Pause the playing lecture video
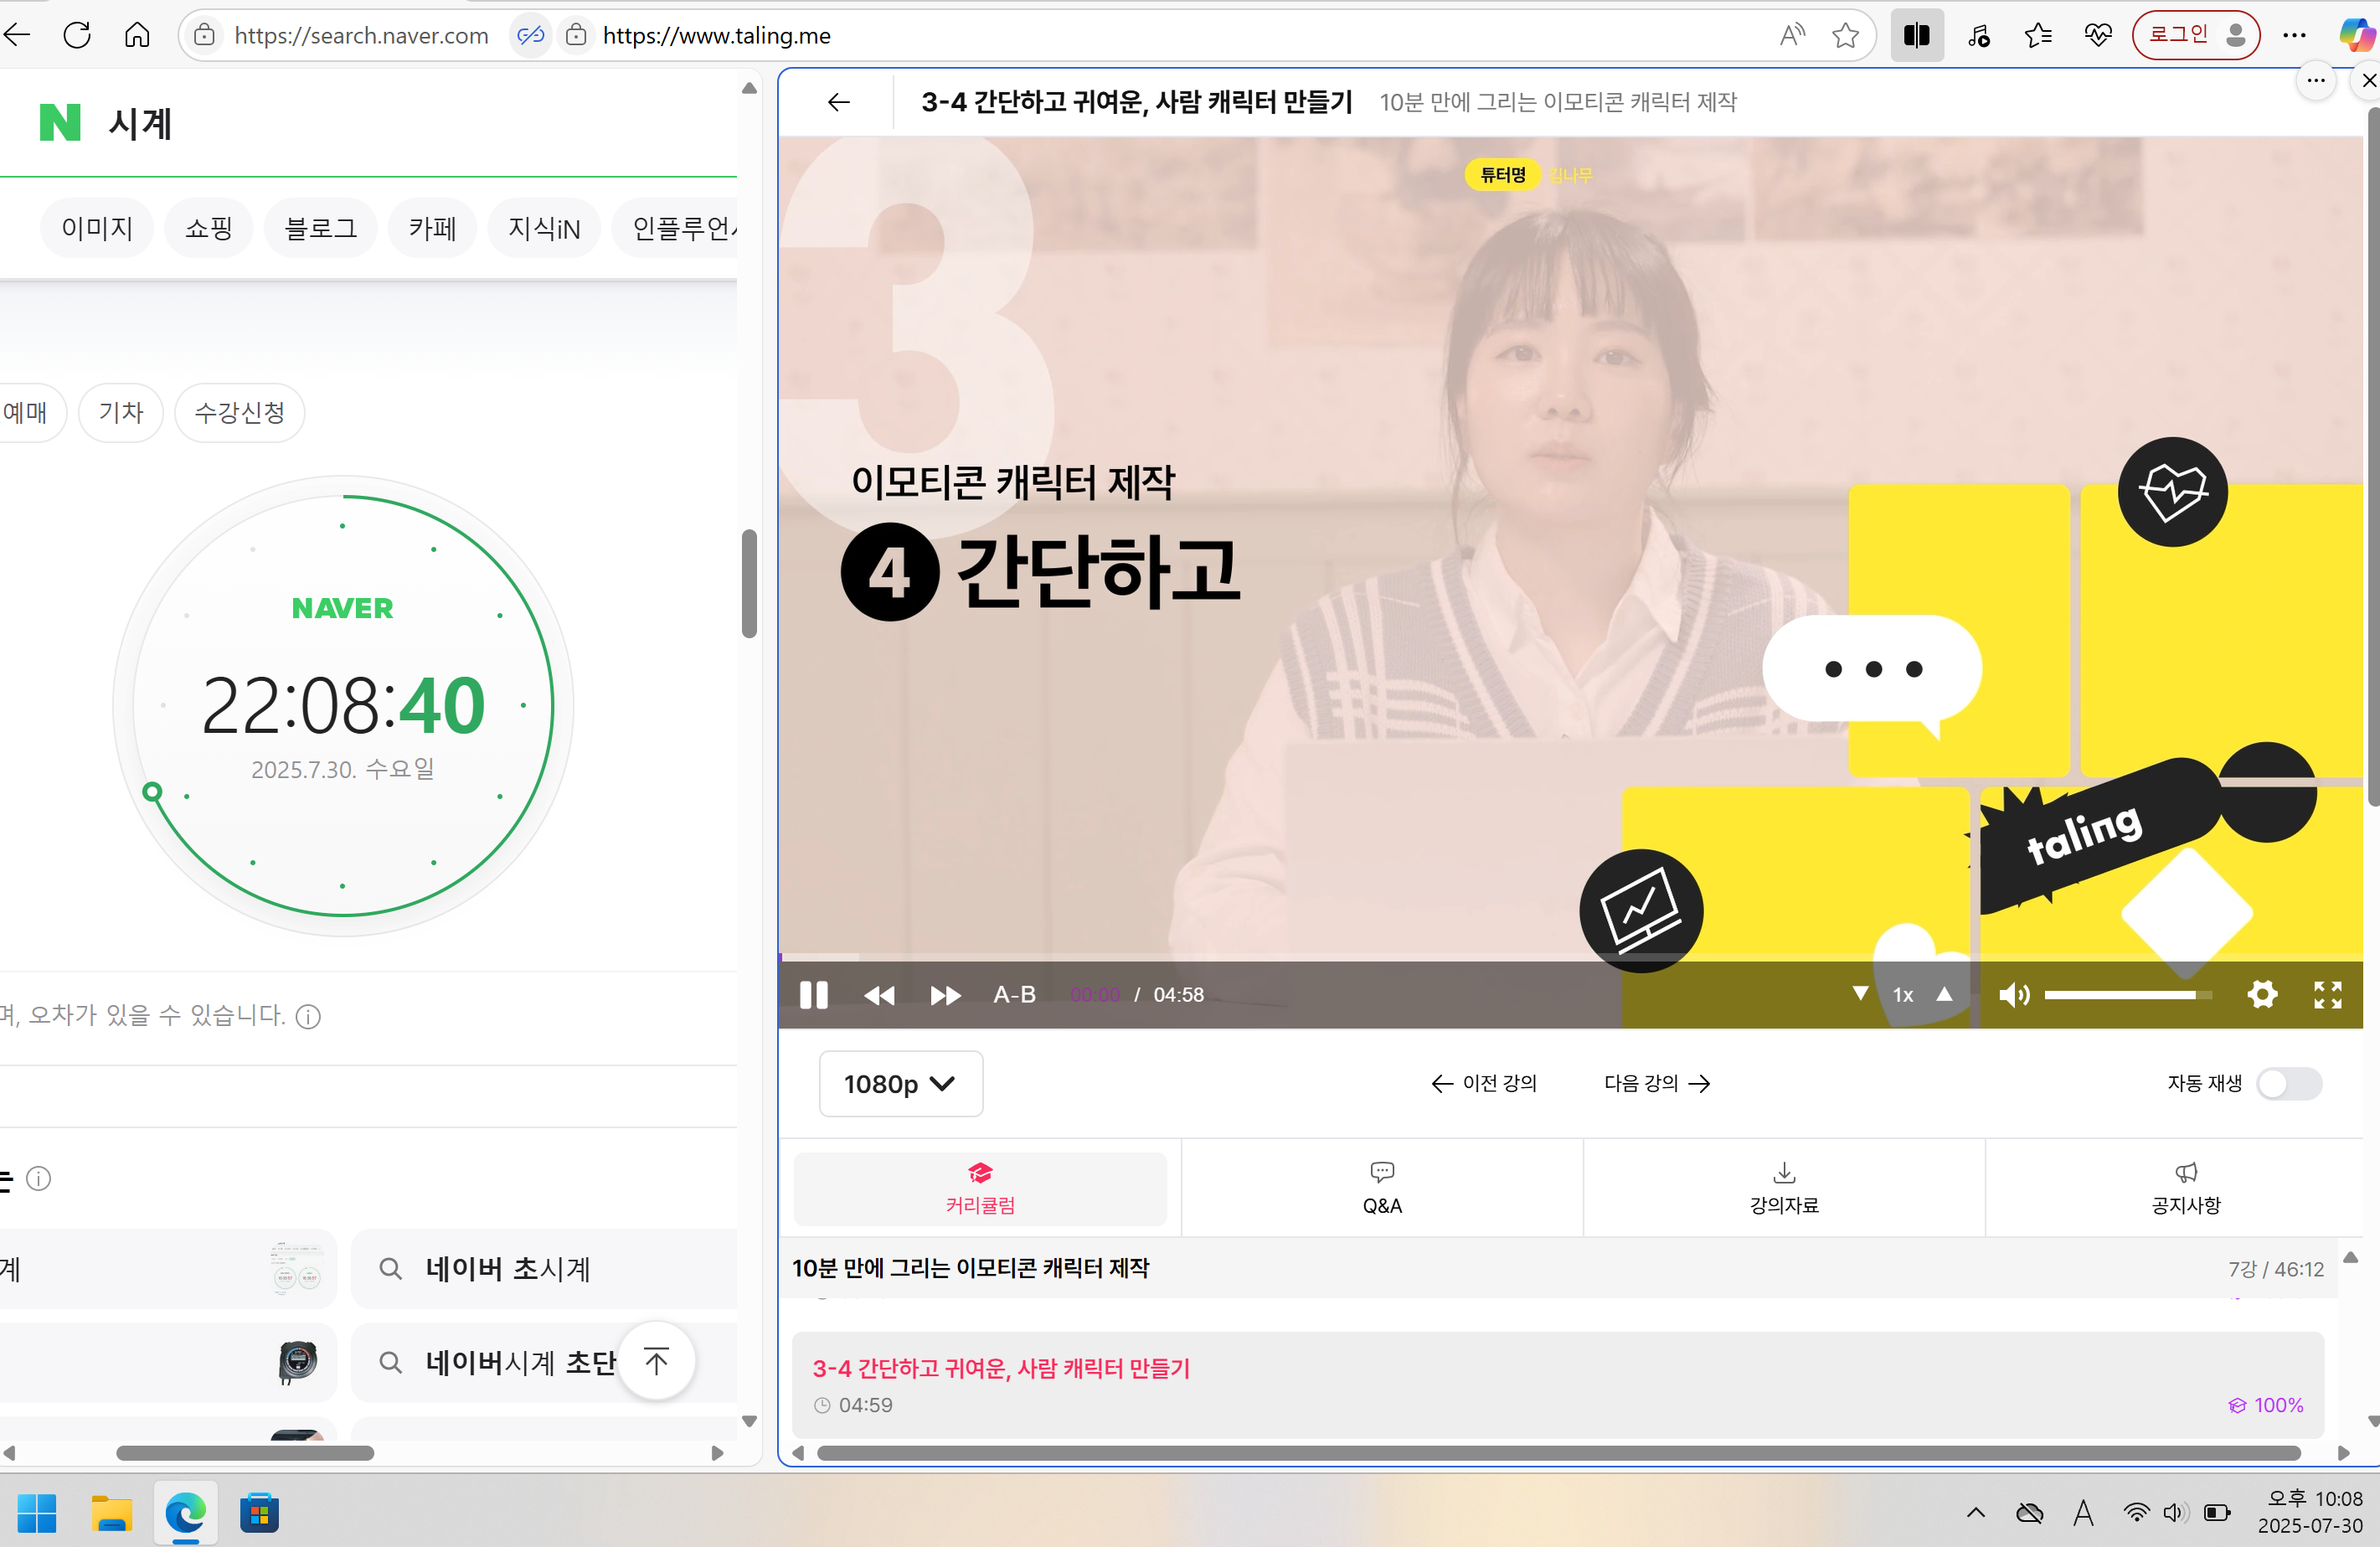Image resolution: width=2380 pixels, height=1547 pixels. (814, 995)
